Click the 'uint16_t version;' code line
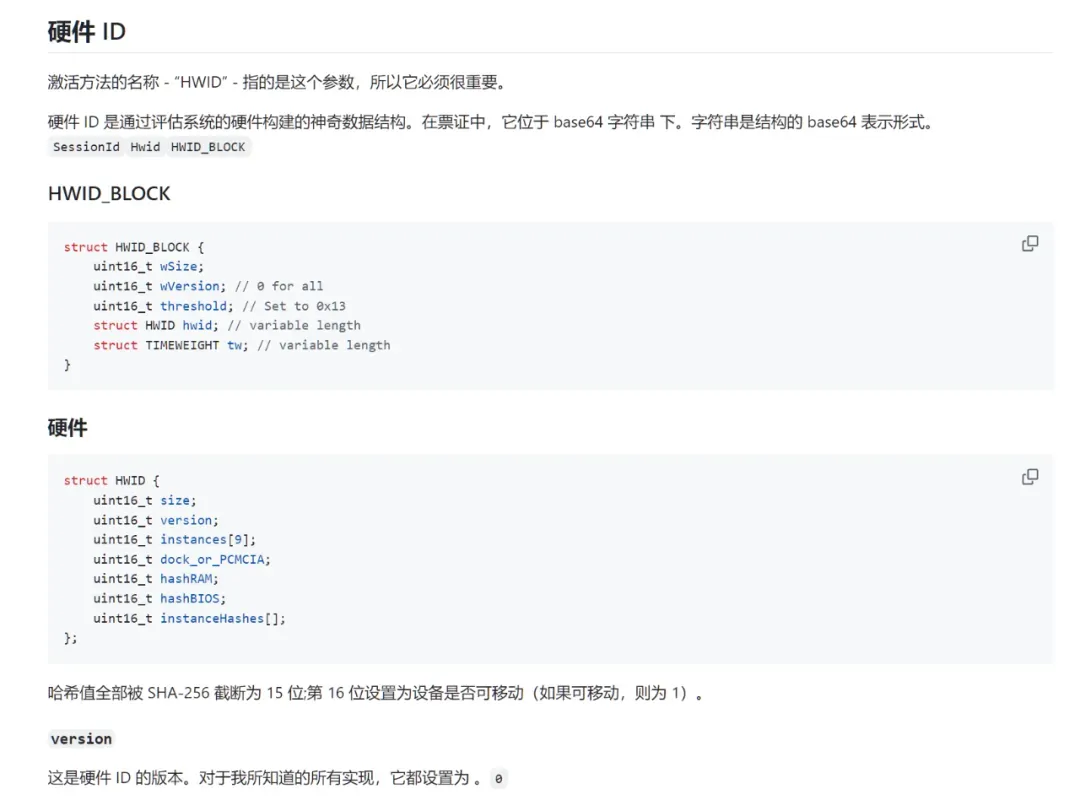This screenshot has height=800, width=1080. click(x=156, y=520)
